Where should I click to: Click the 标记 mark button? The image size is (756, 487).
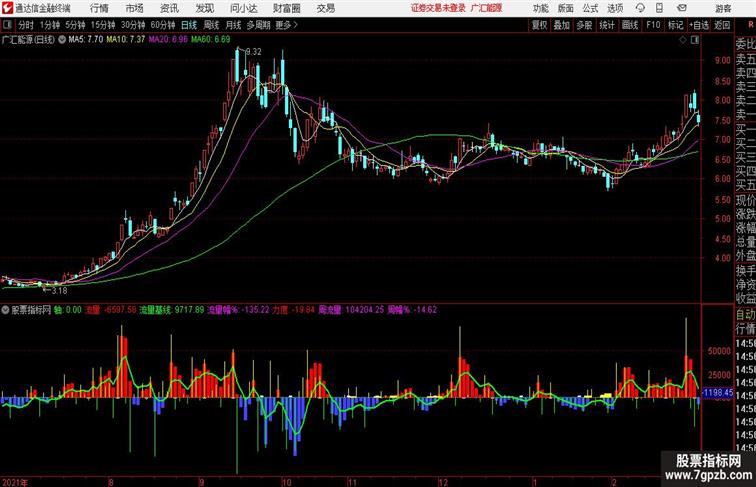675,25
